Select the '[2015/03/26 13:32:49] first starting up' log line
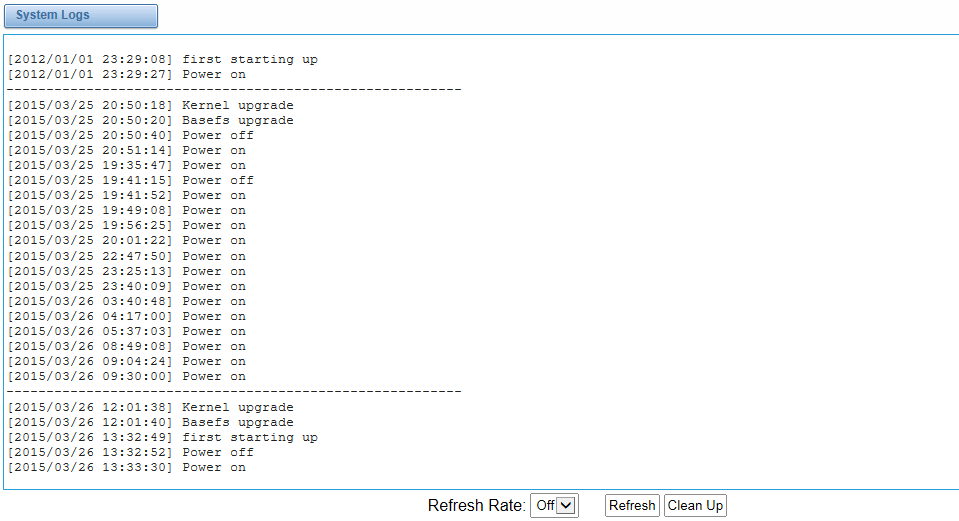Screen dimensions: 959x521 (x=163, y=437)
